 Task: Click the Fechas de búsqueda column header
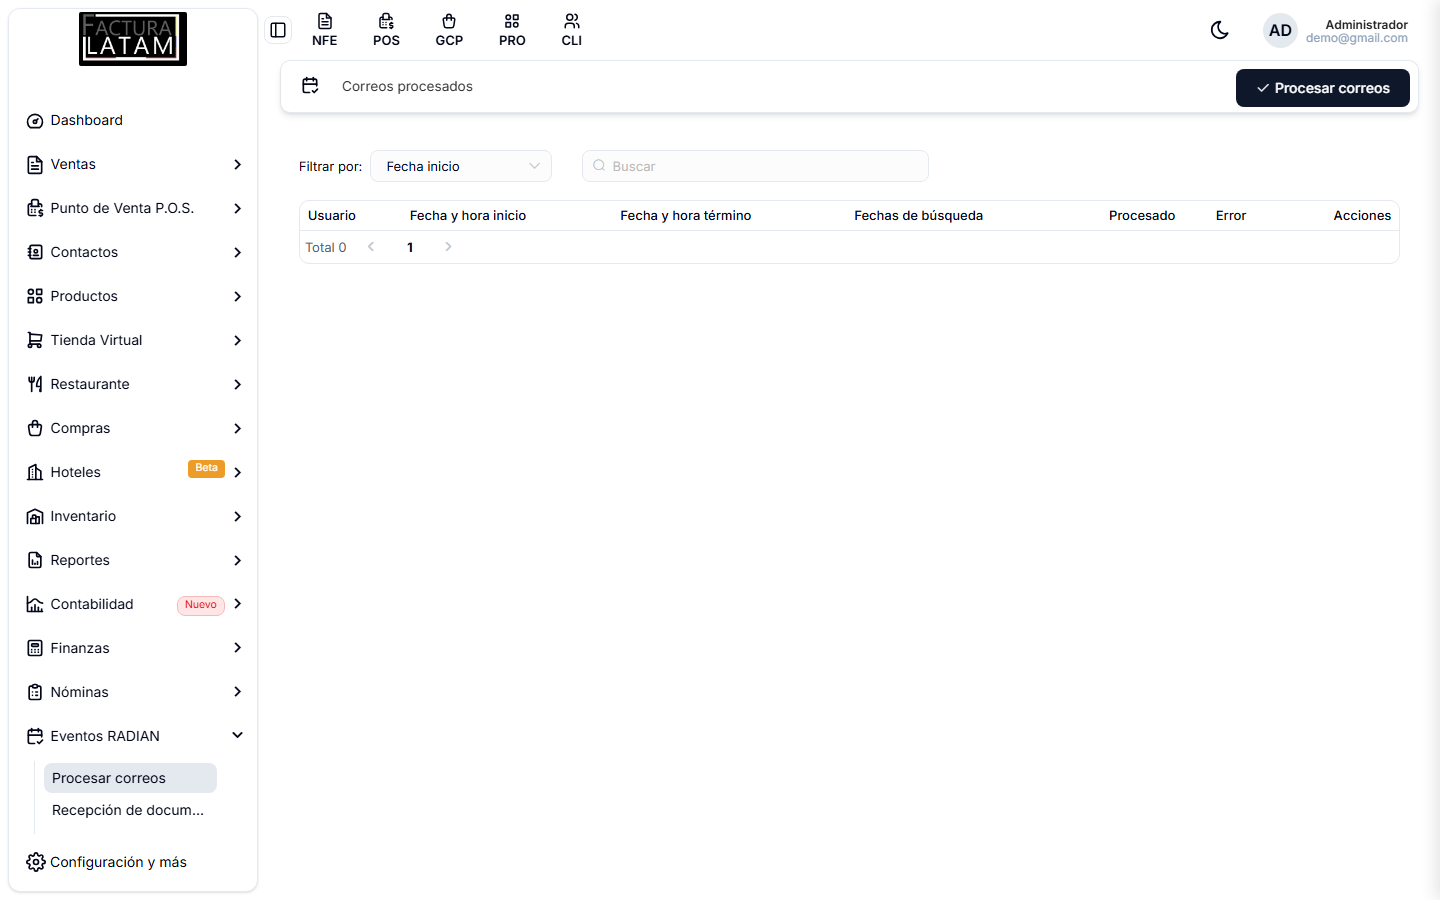coord(918,215)
